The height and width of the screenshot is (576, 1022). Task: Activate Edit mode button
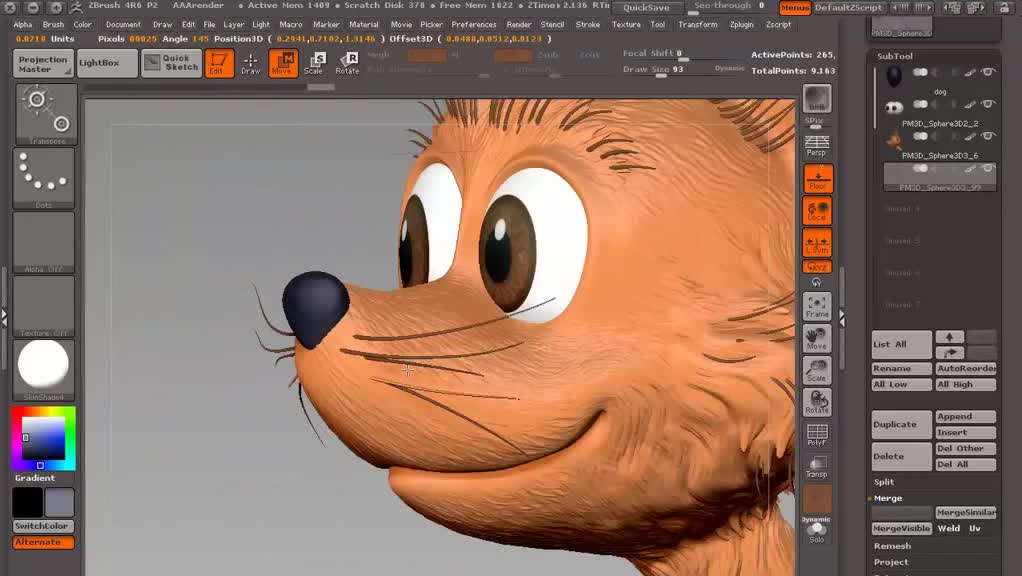pos(219,63)
